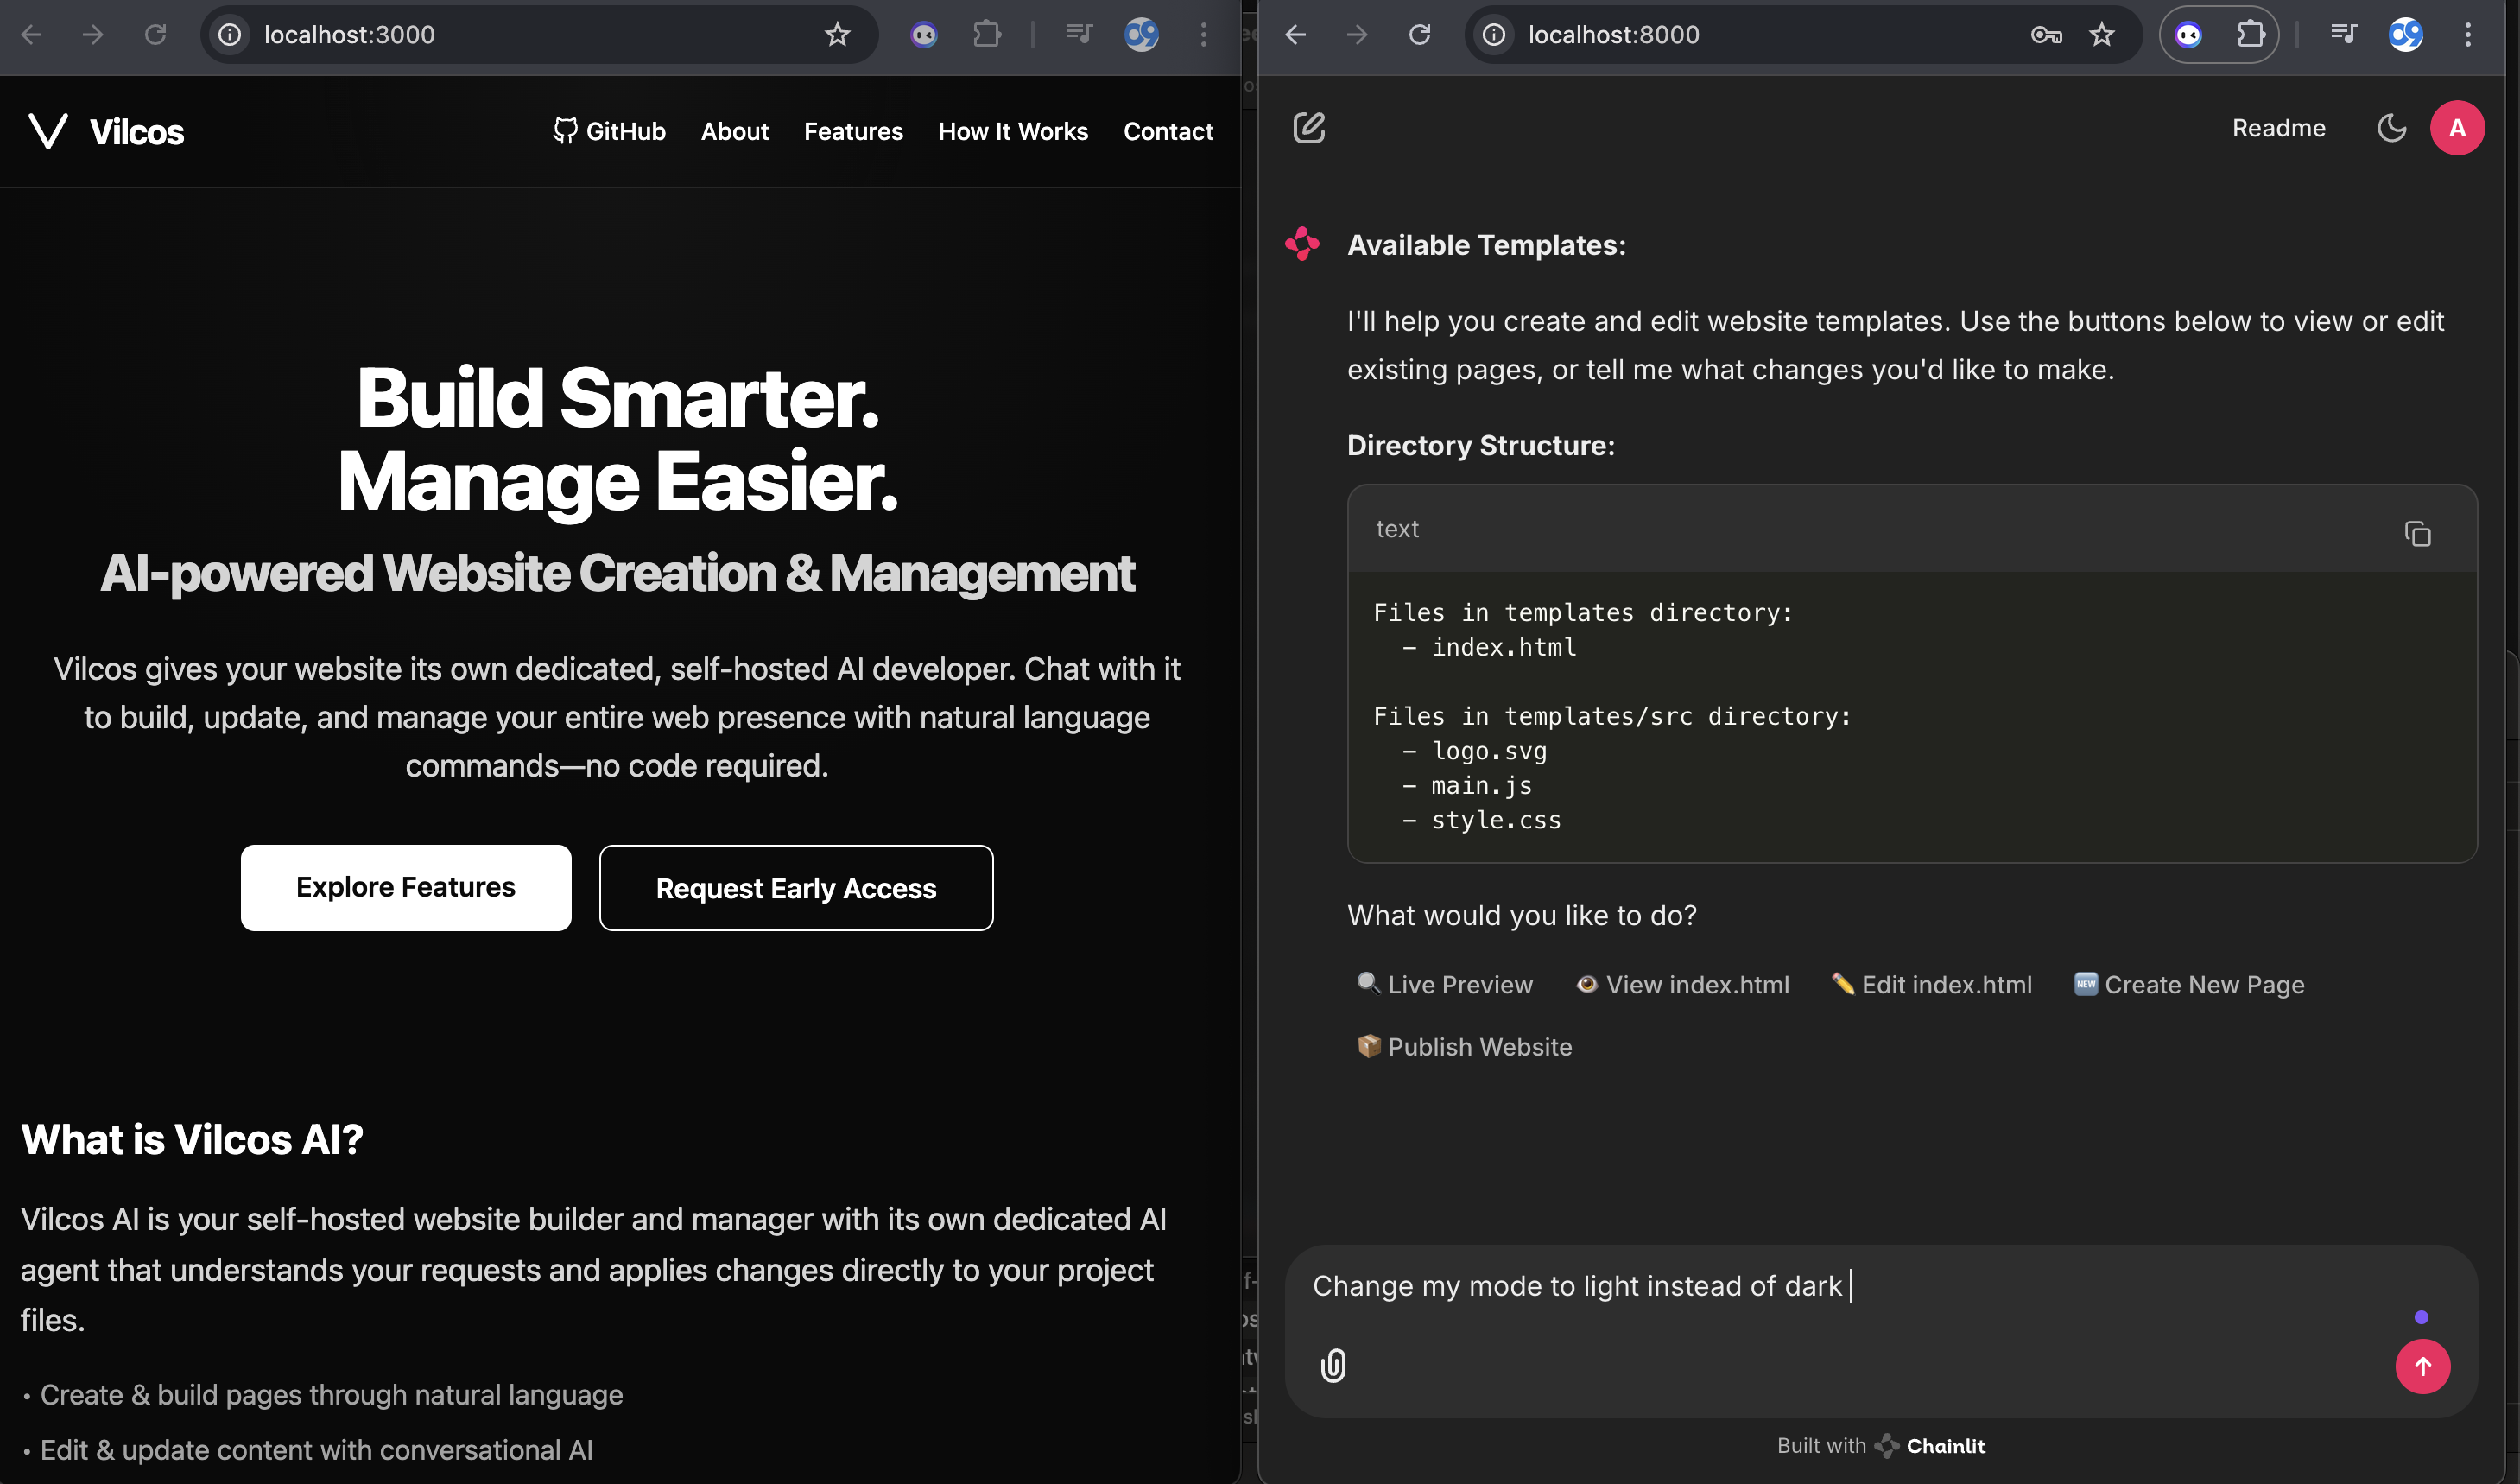Open extensions puzzle icon in right browser
The width and height of the screenshot is (2520, 1484).
pyautogui.click(x=2250, y=35)
